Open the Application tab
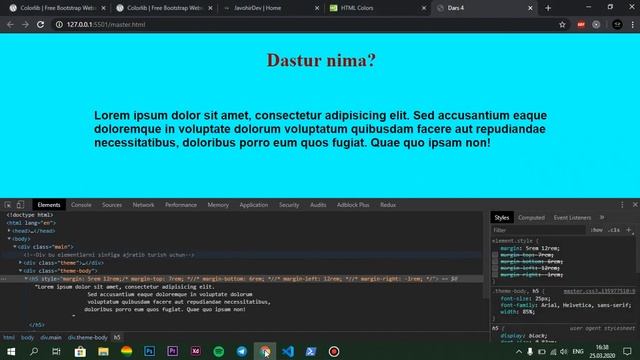 253,205
